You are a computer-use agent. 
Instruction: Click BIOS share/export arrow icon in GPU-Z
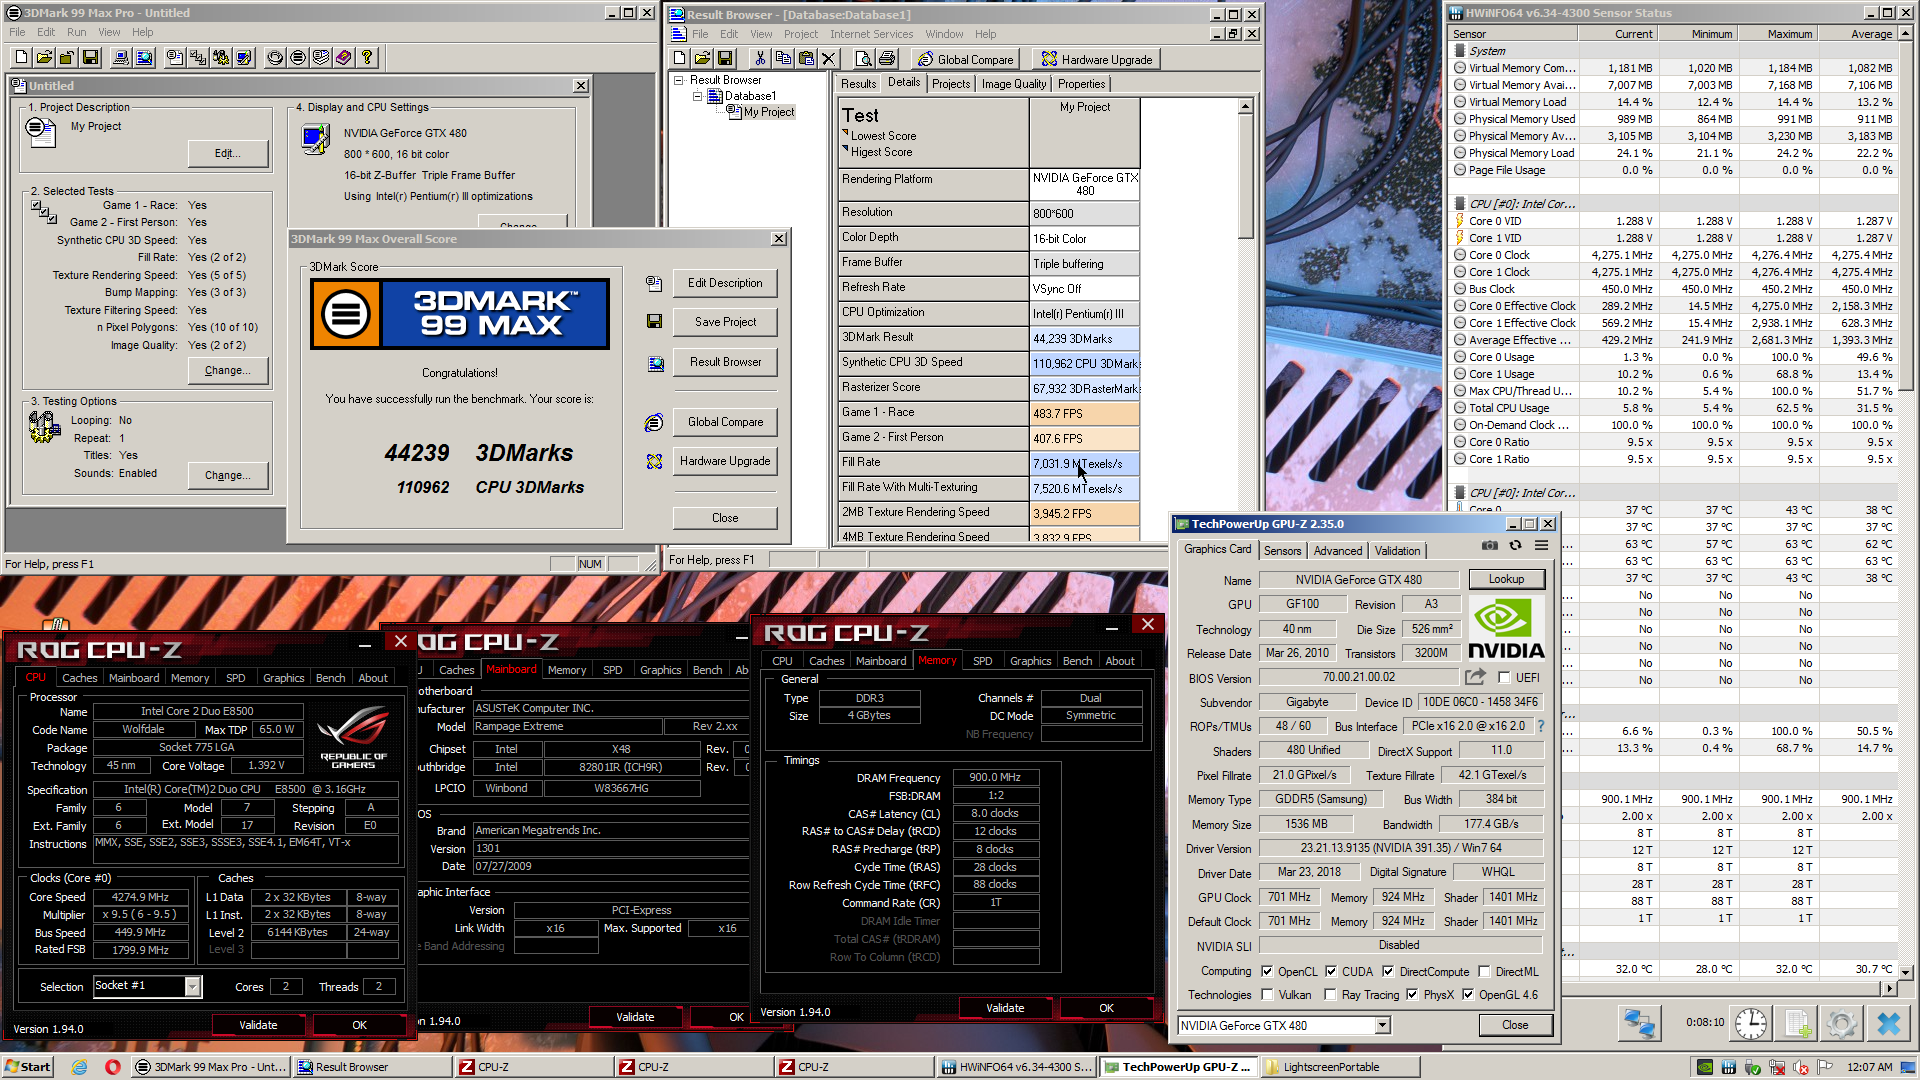[1476, 677]
